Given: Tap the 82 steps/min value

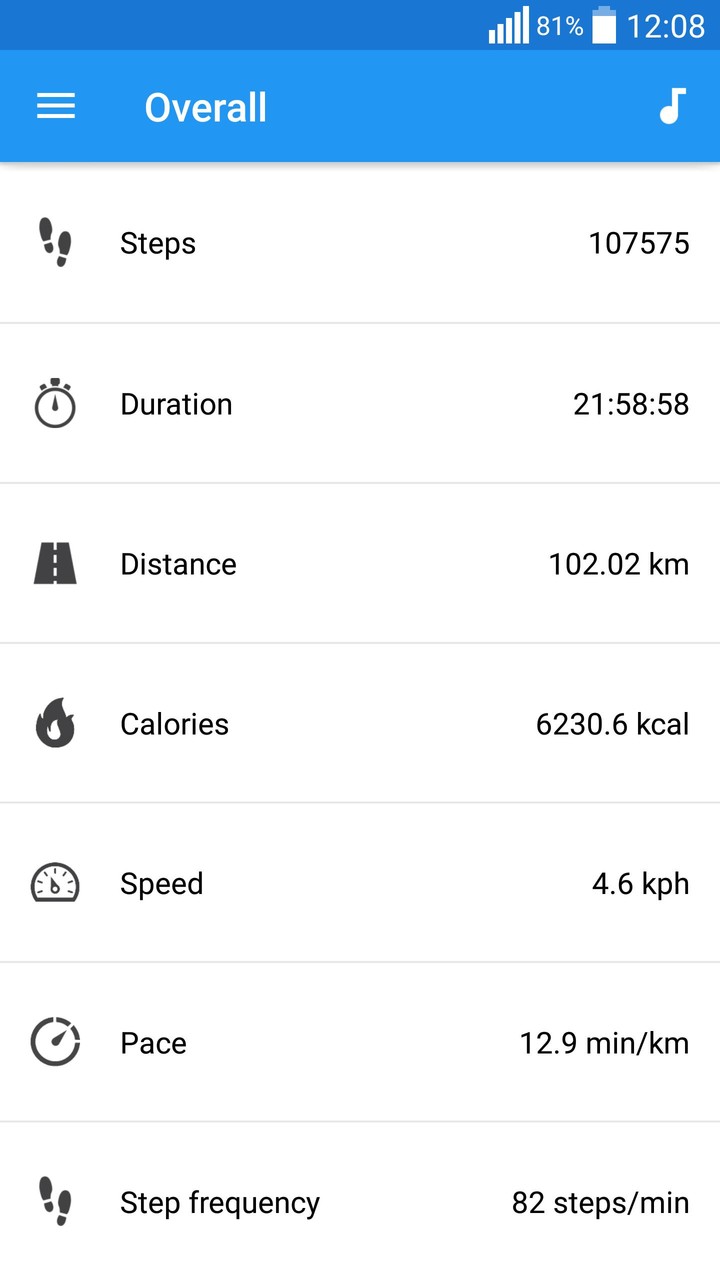Looking at the screenshot, I should (600, 1202).
